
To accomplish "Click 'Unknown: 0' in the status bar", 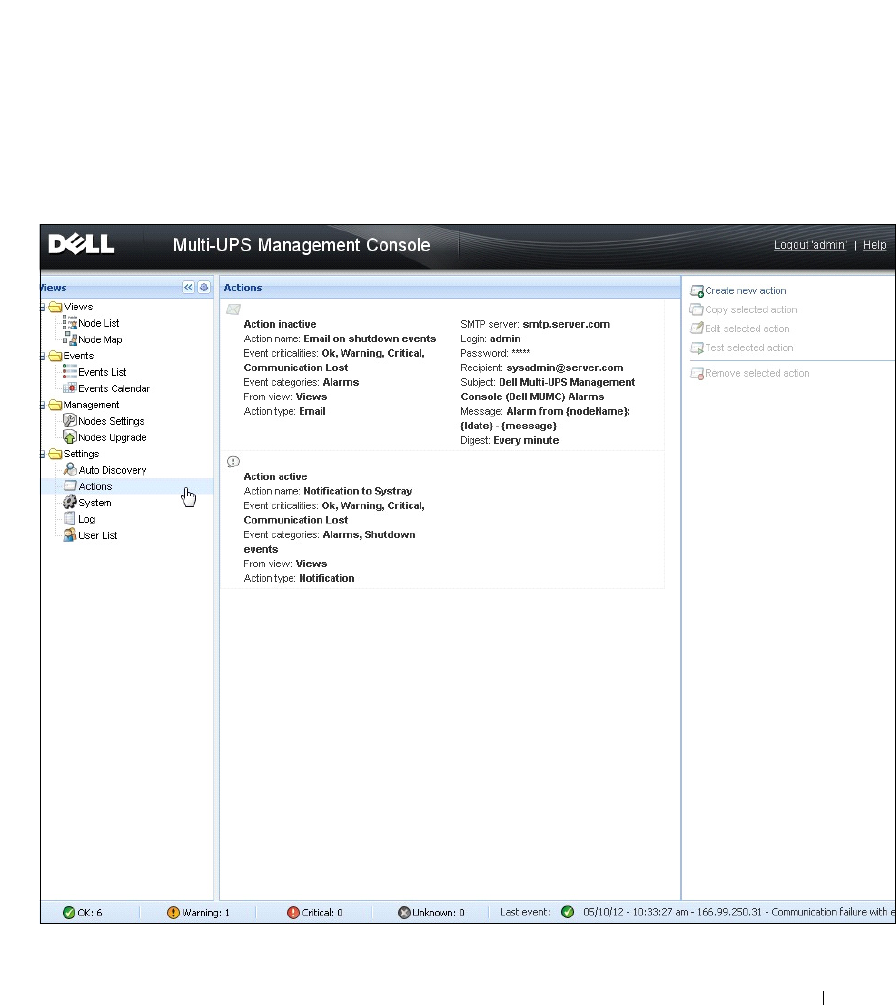I will coord(438,913).
